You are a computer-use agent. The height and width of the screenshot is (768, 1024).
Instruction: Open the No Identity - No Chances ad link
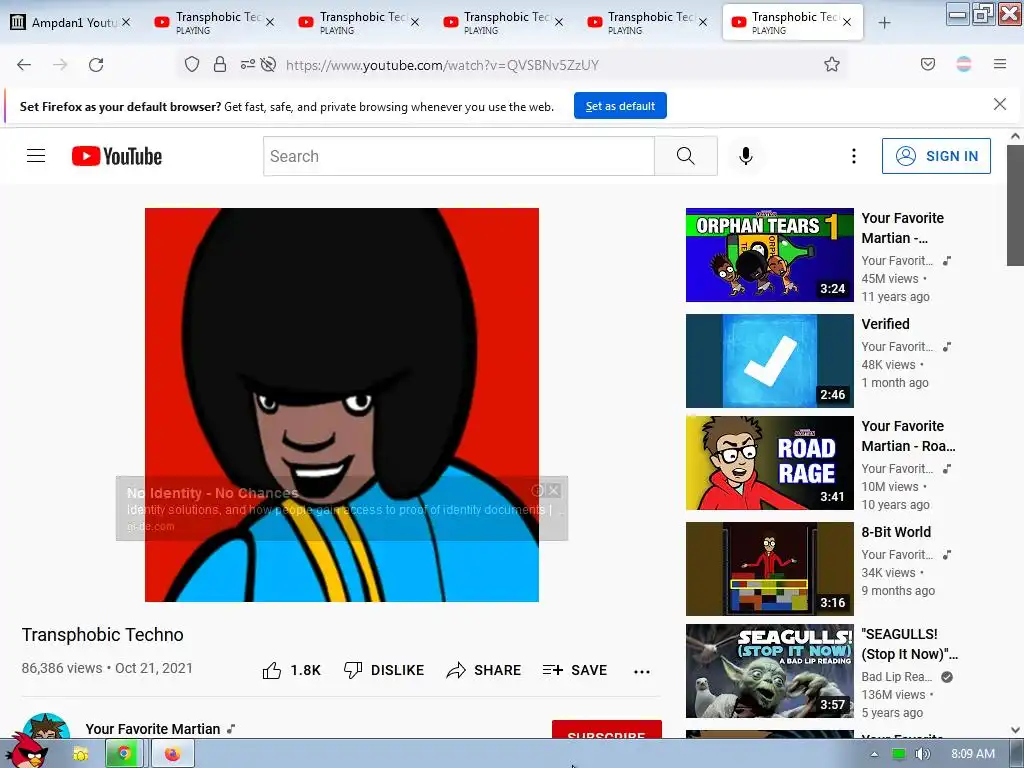coord(212,493)
